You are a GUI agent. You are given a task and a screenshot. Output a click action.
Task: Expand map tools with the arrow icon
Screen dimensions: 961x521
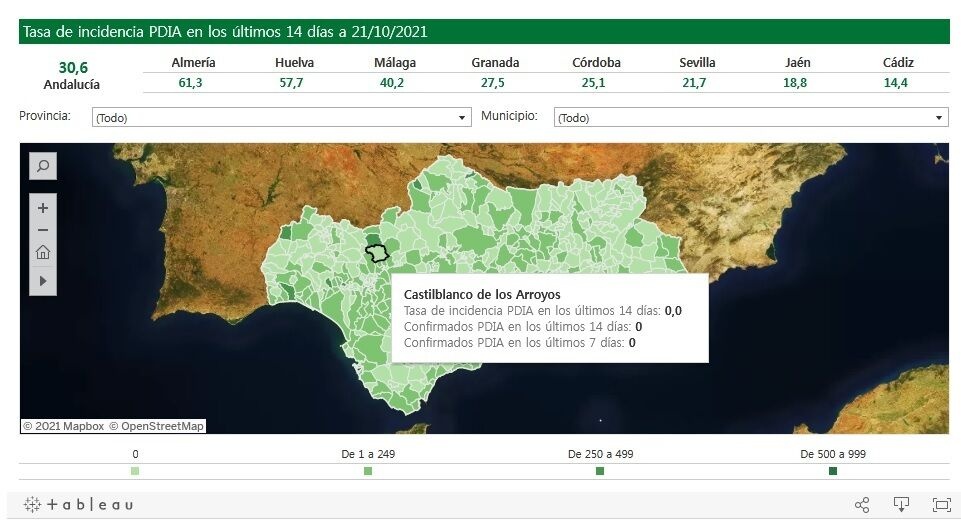43,281
